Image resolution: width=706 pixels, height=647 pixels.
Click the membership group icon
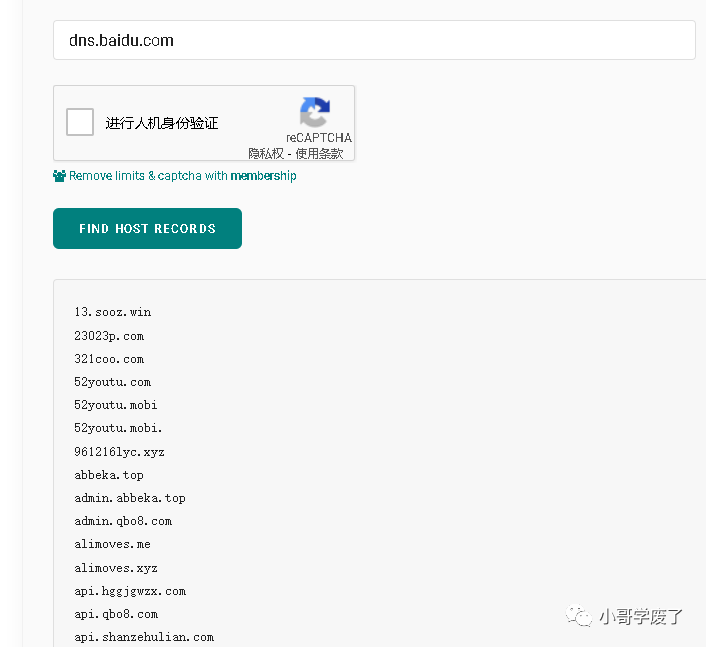(59, 176)
